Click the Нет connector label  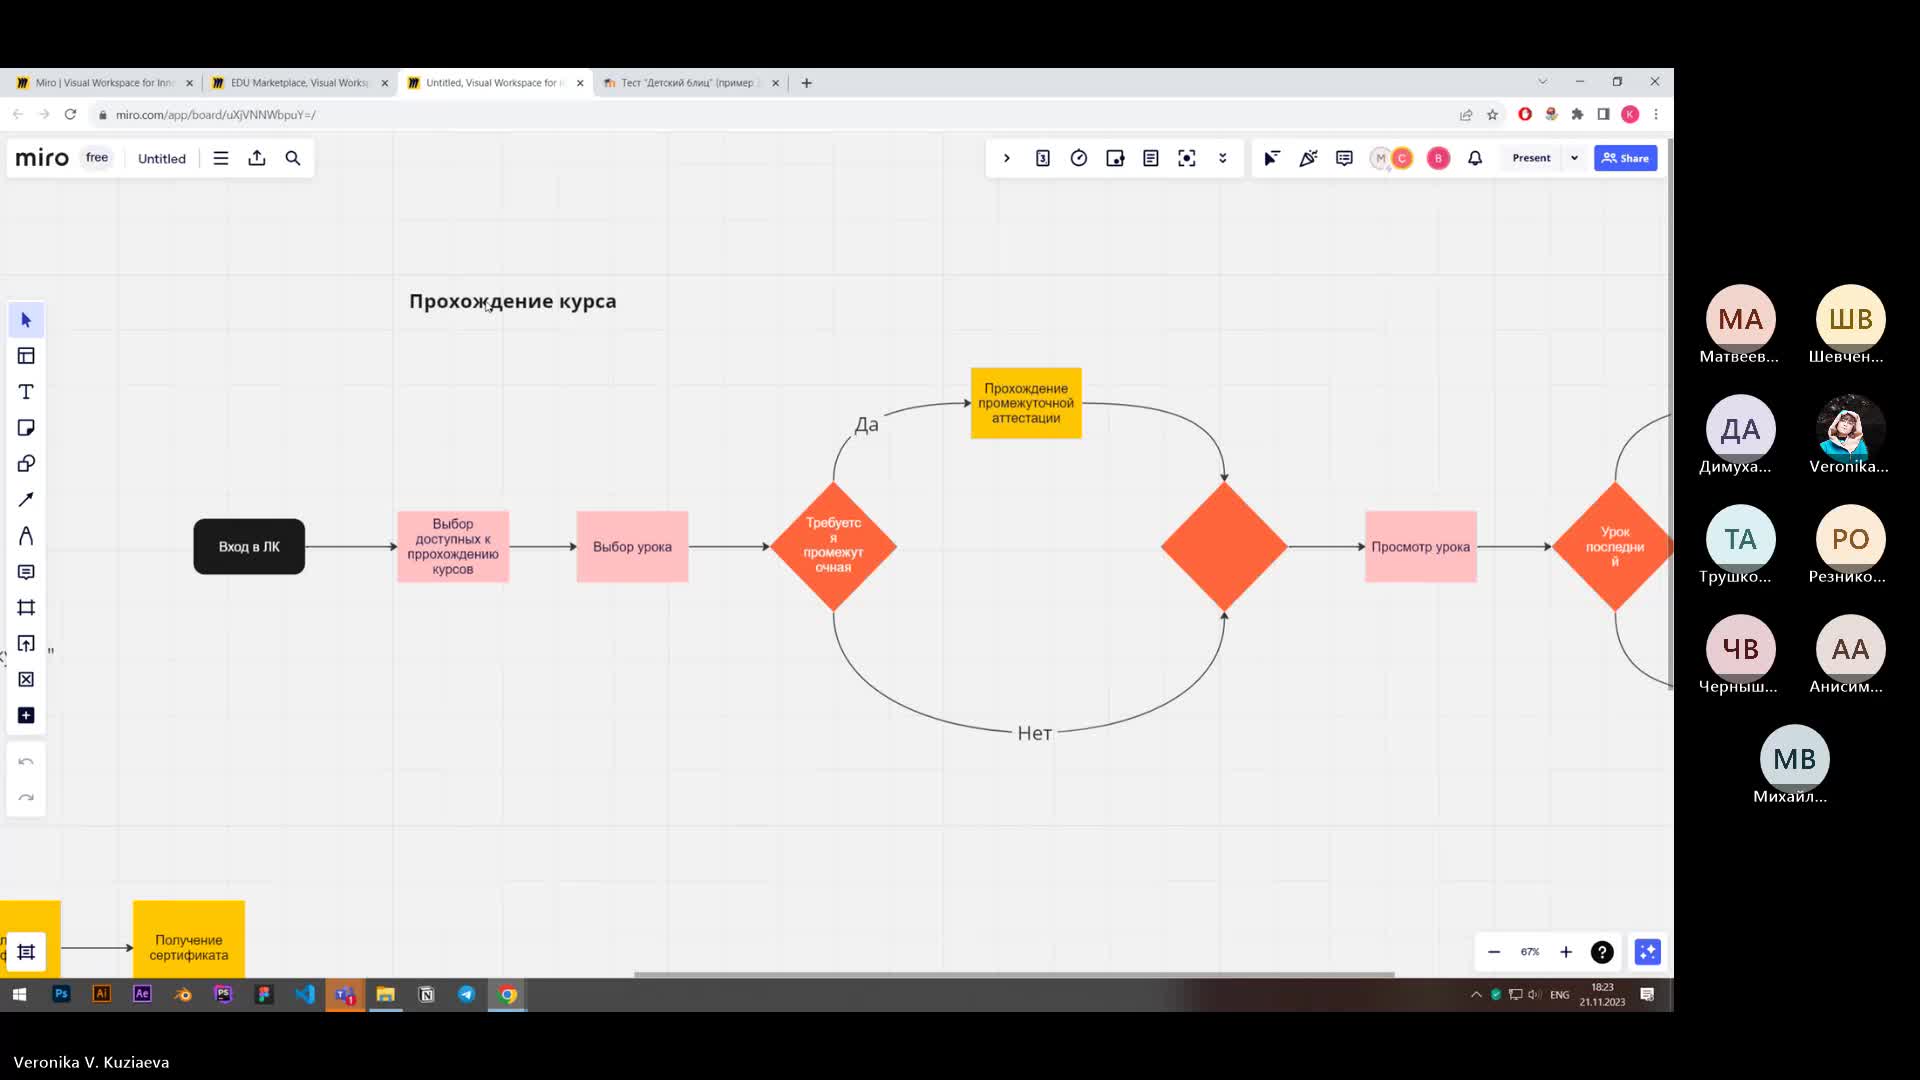(x=1034, y=733)
